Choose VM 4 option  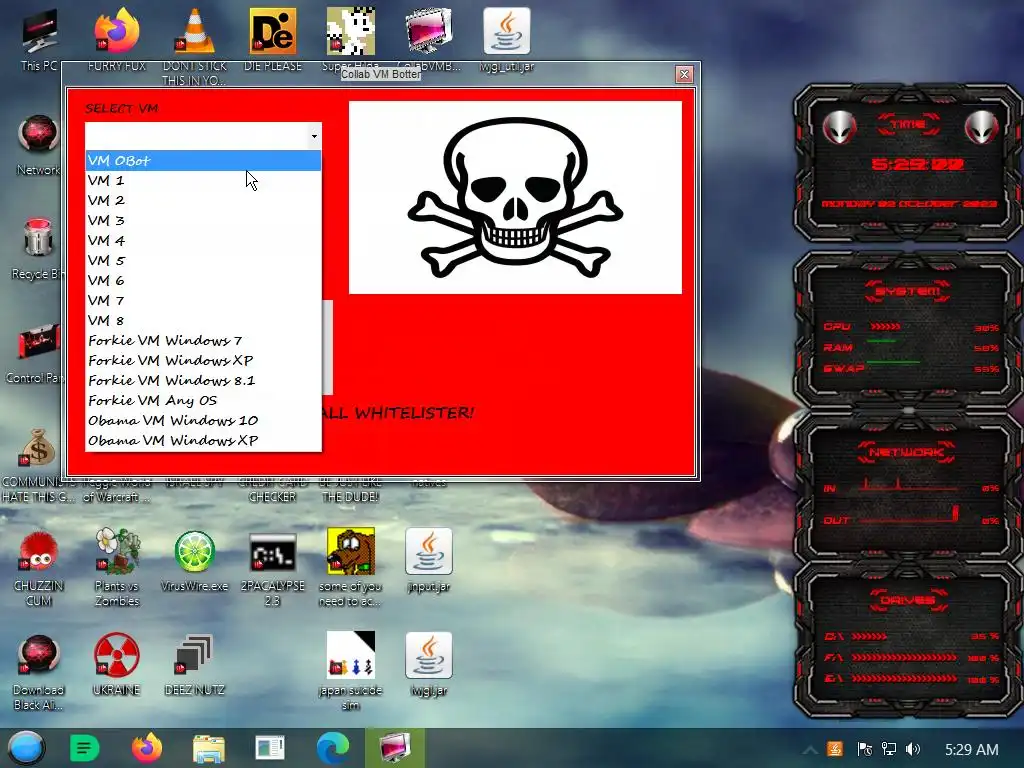[203, 240]
